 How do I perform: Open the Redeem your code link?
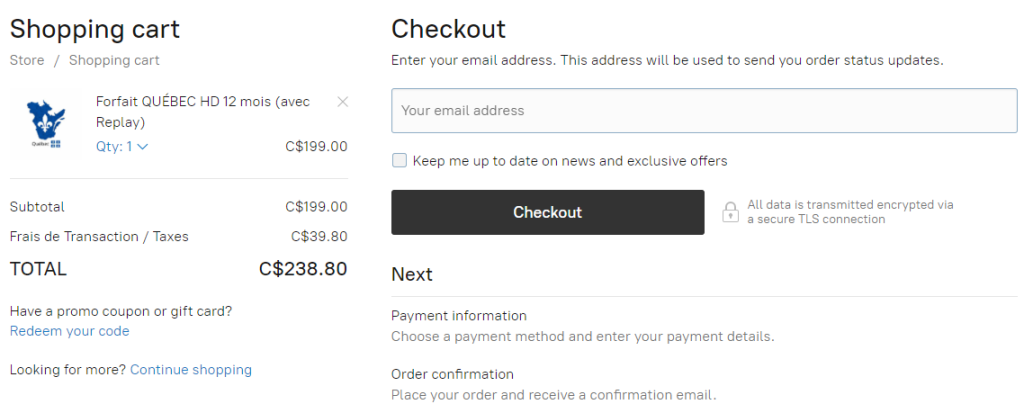tap(69, 331)
